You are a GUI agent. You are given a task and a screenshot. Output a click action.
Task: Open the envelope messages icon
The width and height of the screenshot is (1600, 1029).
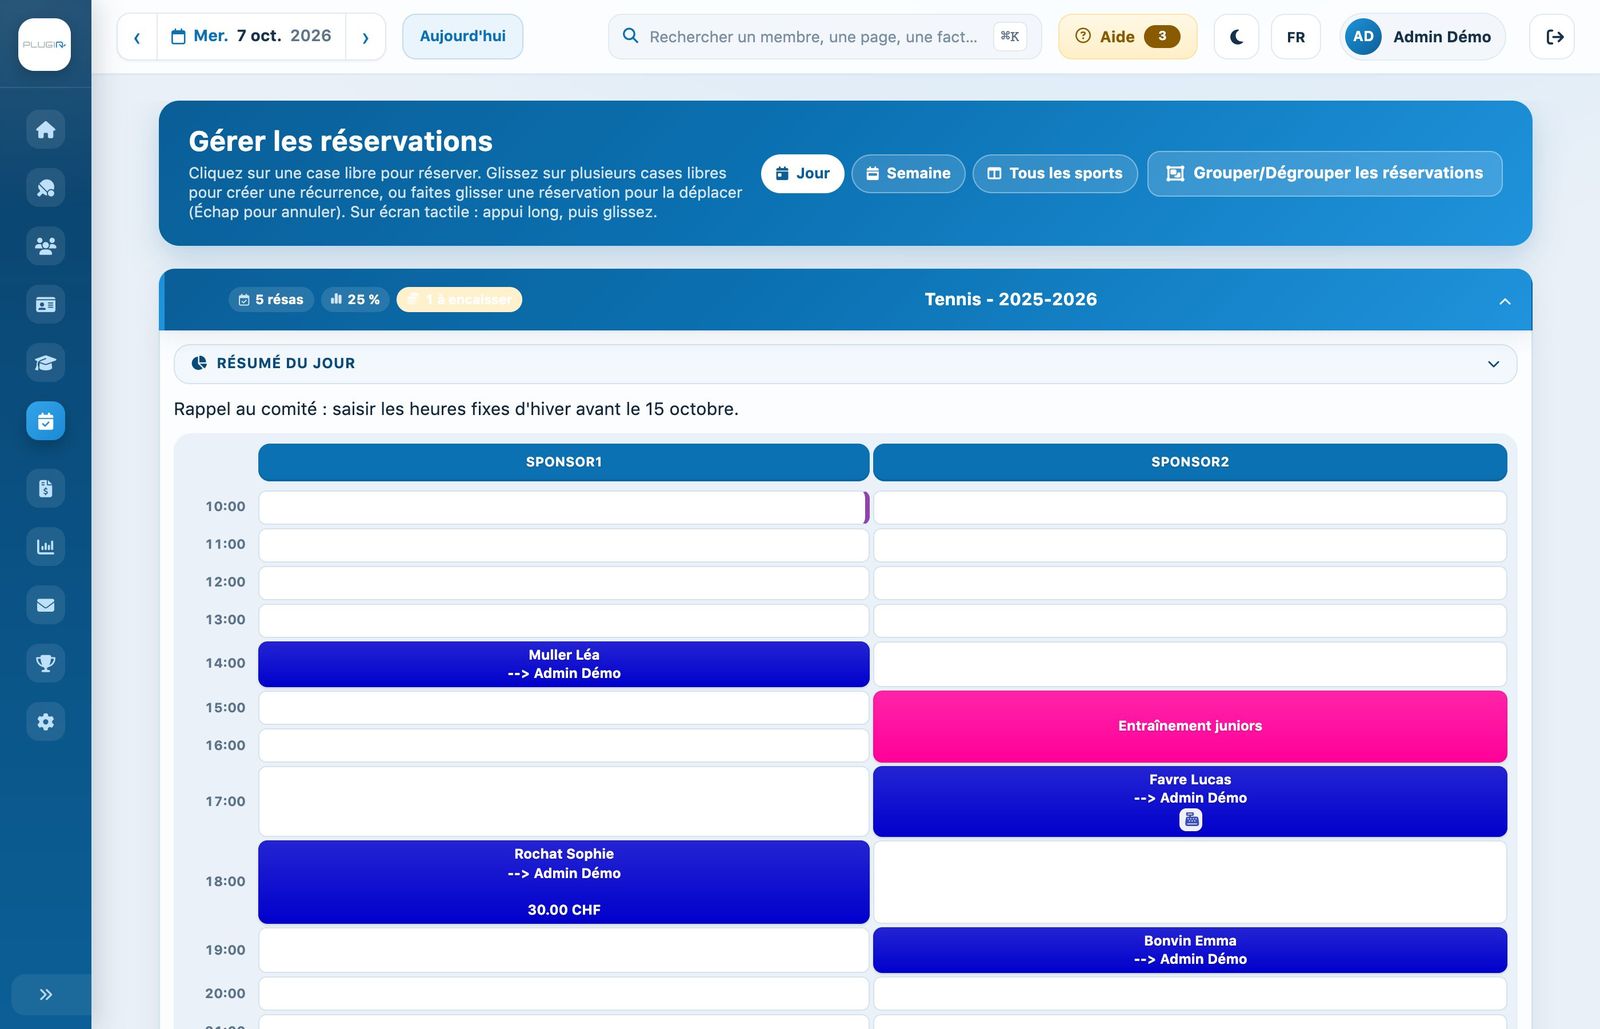[45, 605]
